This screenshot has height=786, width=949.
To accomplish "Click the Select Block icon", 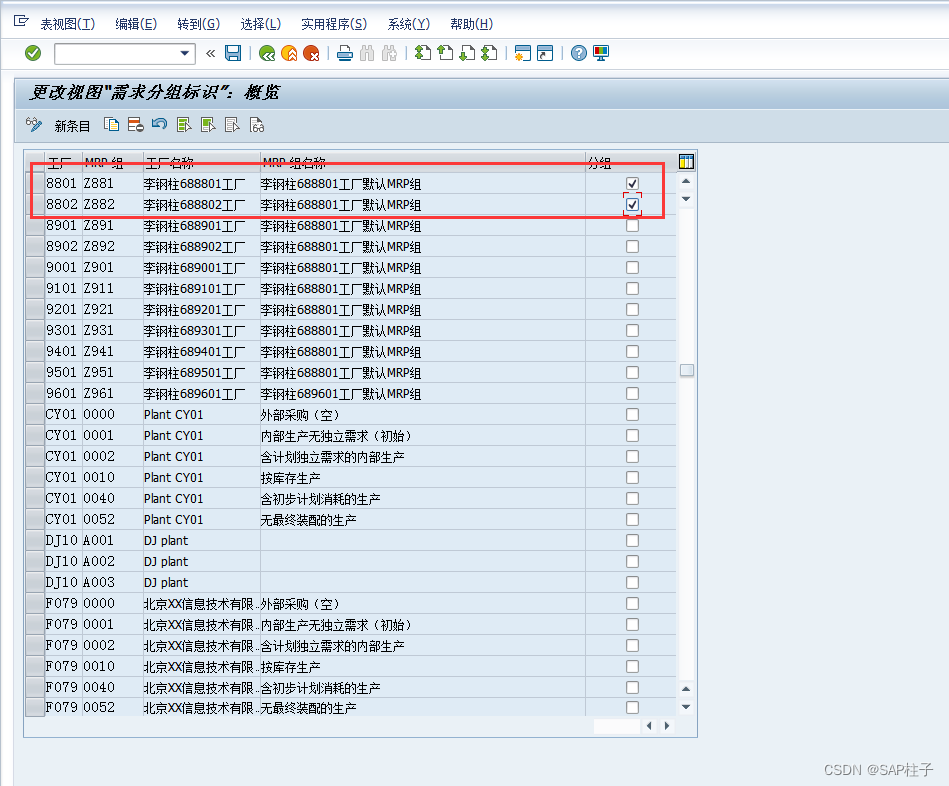I will point(208,125).
